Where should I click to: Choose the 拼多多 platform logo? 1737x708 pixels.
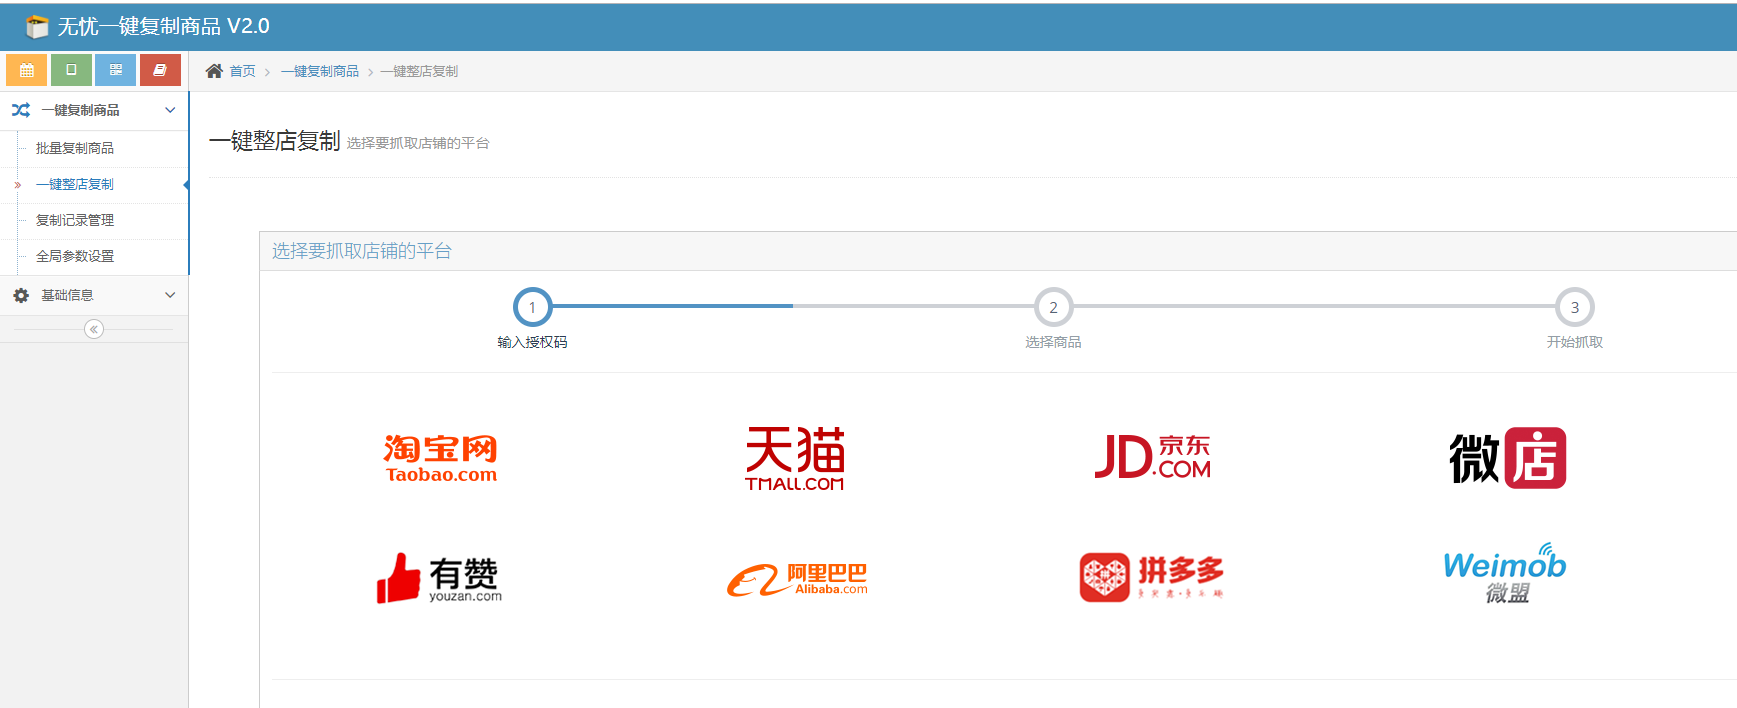point(1152,577)
